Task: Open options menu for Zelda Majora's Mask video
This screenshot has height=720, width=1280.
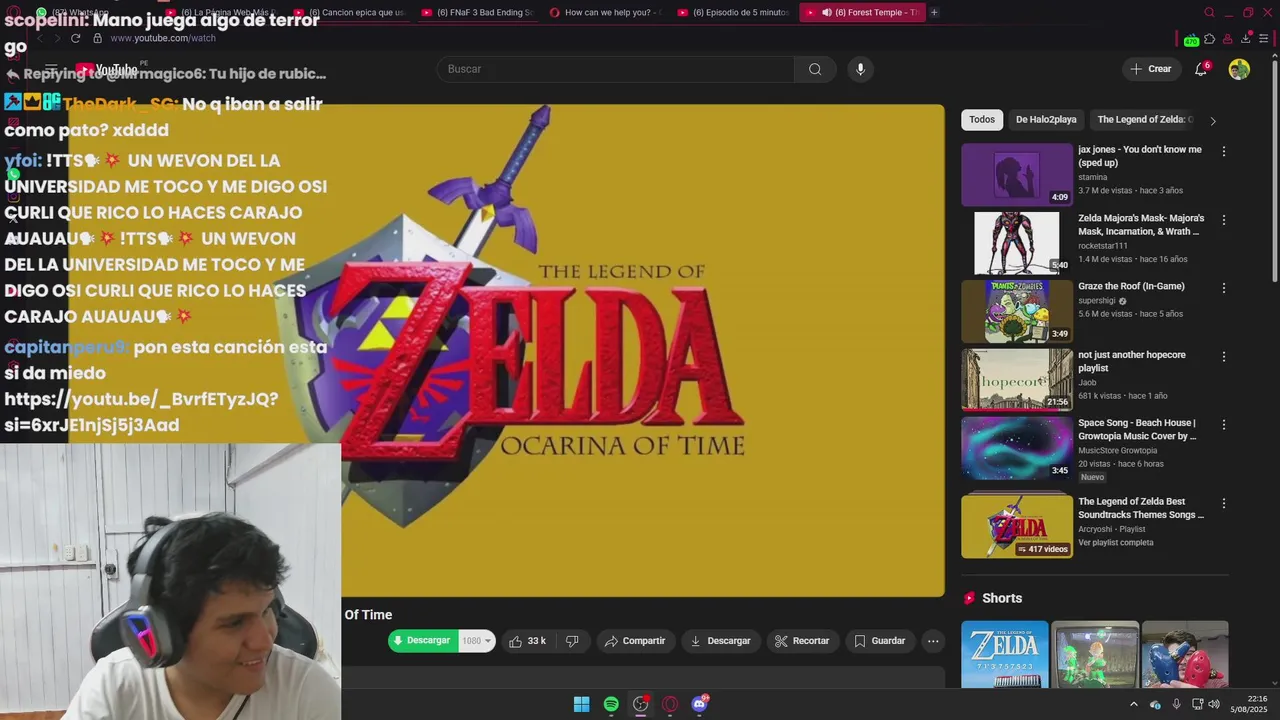Action: [x=1223, y=219]
